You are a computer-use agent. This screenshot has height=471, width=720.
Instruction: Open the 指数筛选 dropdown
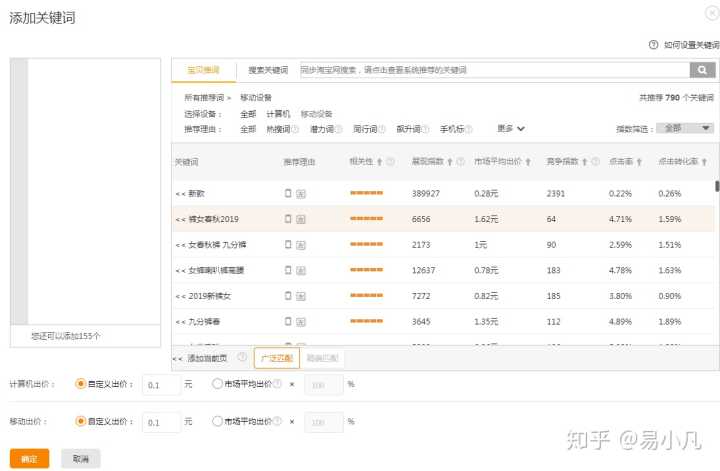pos(688,128)
